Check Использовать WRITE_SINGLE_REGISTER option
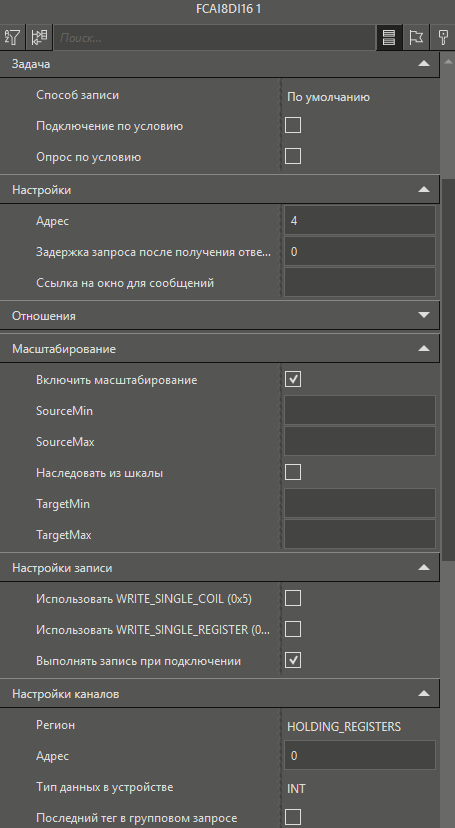This screenshot has height=828, width=455. [293, 629]
